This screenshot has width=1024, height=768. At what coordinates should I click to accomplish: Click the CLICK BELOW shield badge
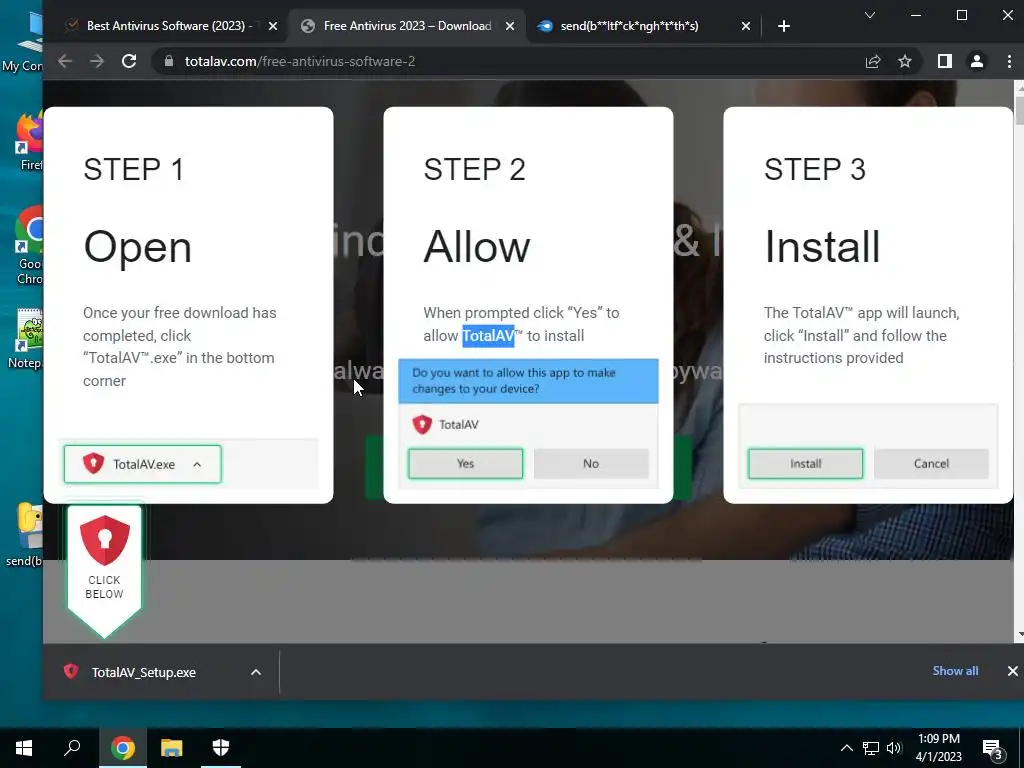pyautogui.click(x=104, y=570)
